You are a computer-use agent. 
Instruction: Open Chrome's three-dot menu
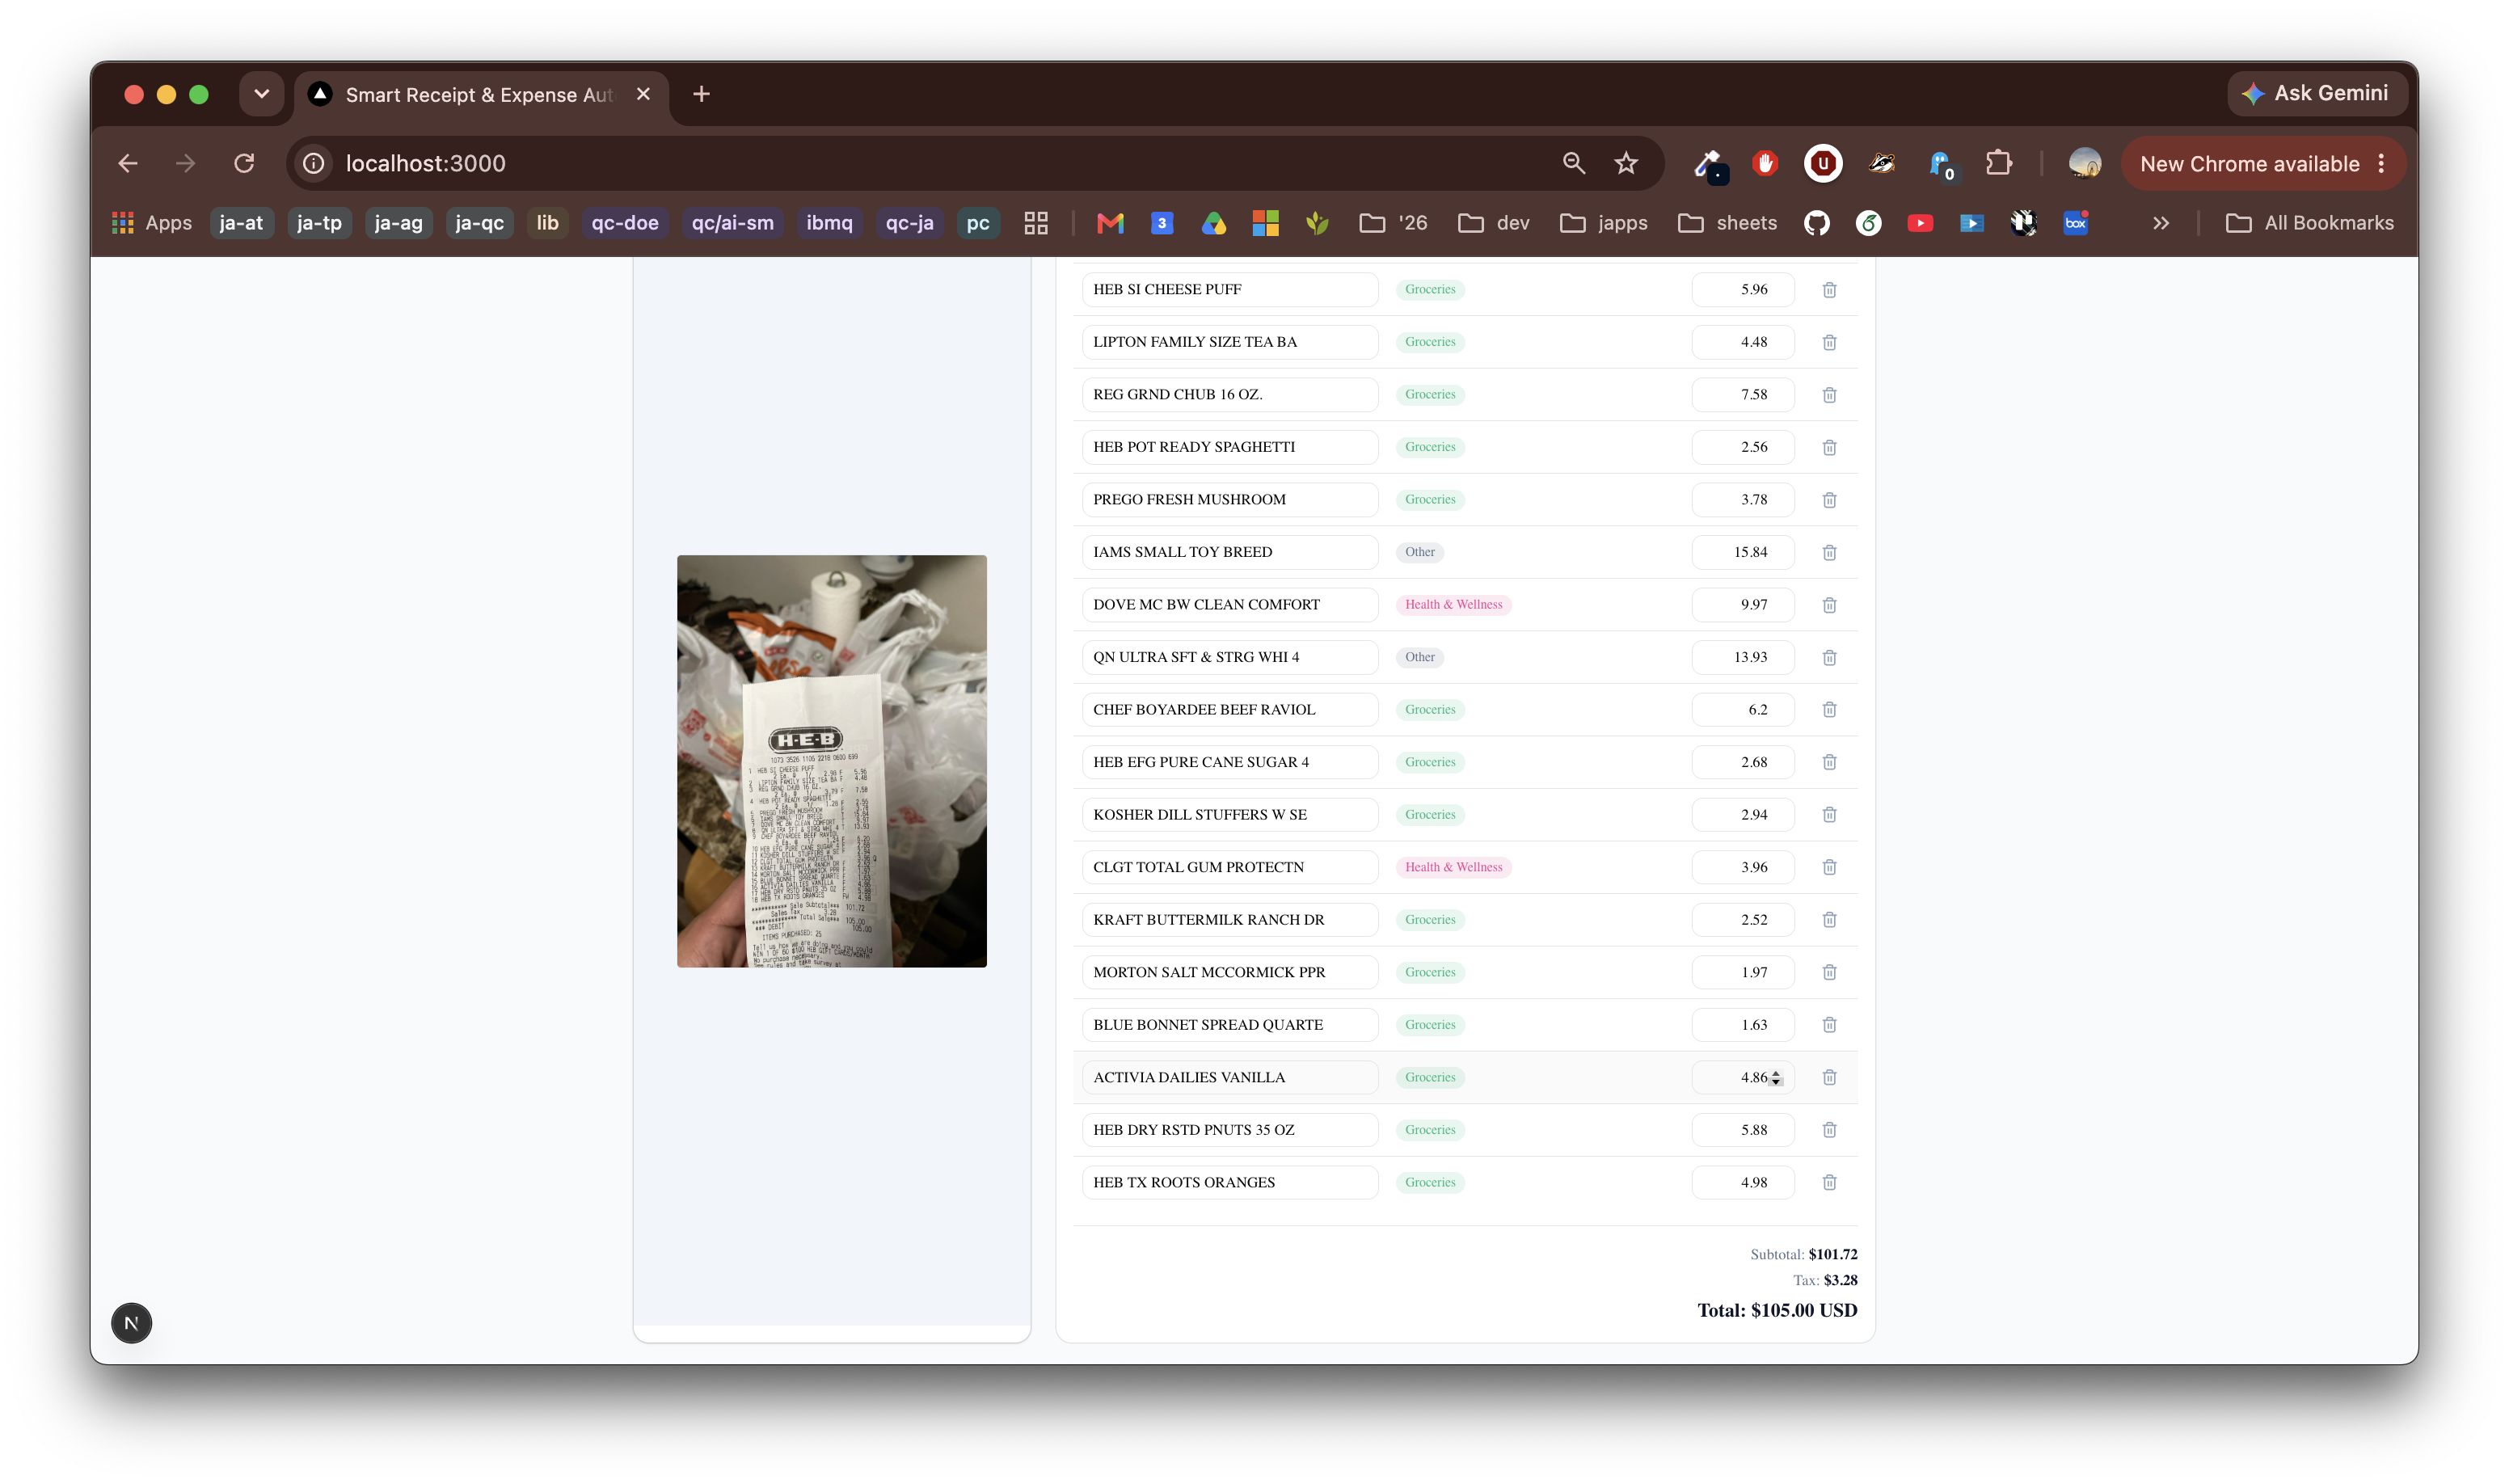(x=2381, y=163)
